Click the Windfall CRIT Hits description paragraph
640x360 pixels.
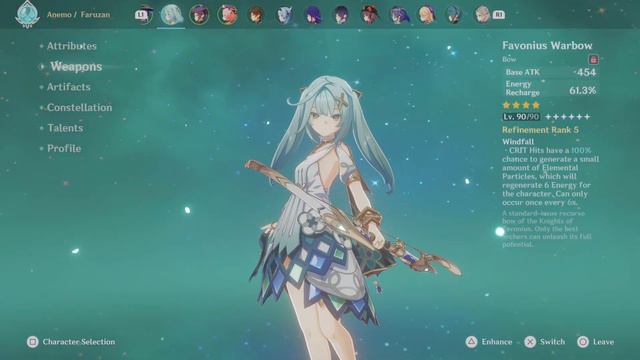551,176
